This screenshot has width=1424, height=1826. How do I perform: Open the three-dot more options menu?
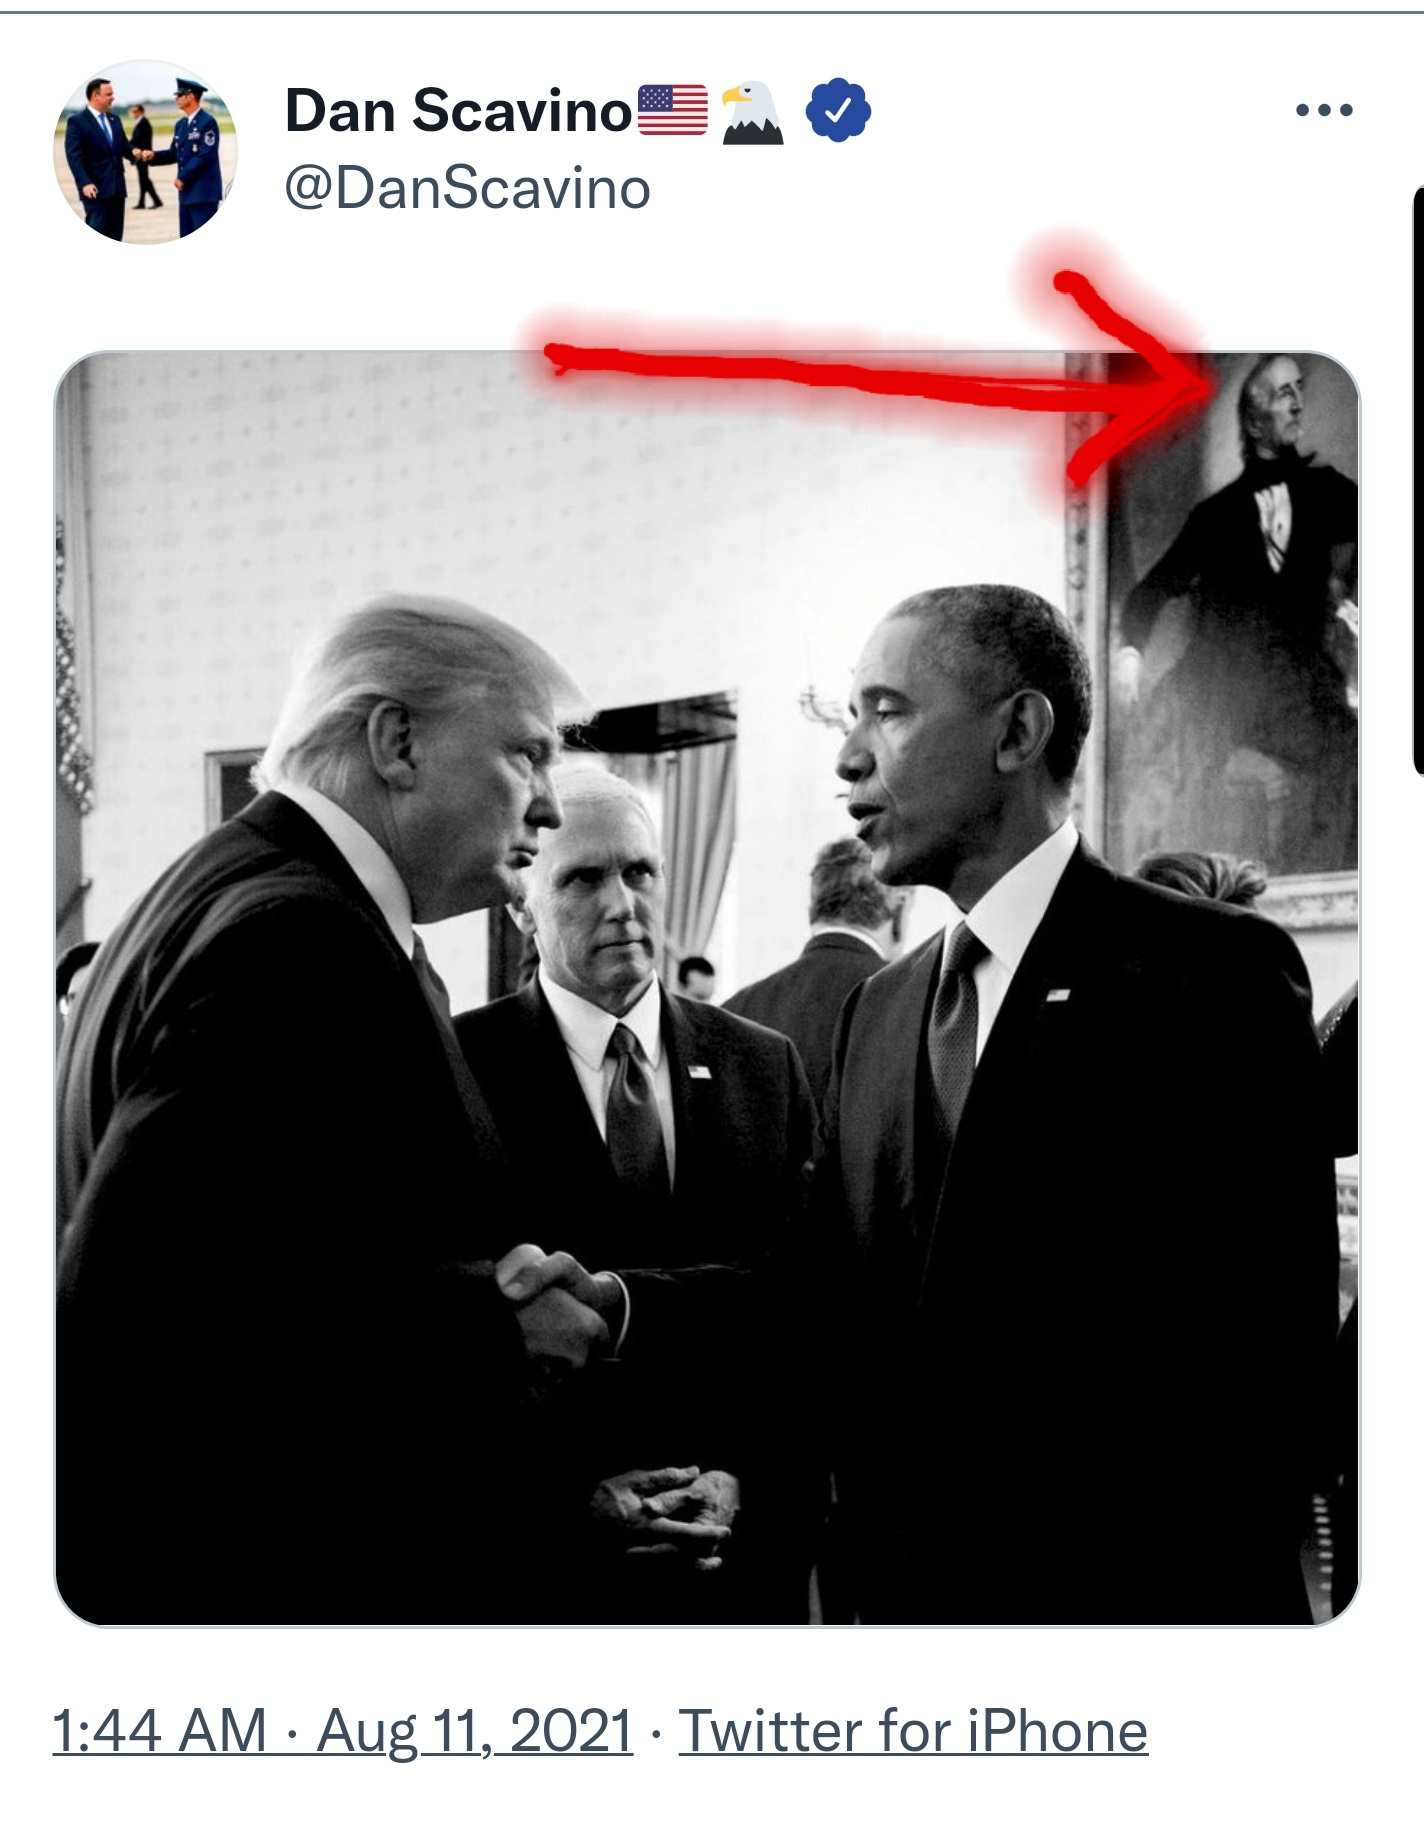tap(1324, 110)
